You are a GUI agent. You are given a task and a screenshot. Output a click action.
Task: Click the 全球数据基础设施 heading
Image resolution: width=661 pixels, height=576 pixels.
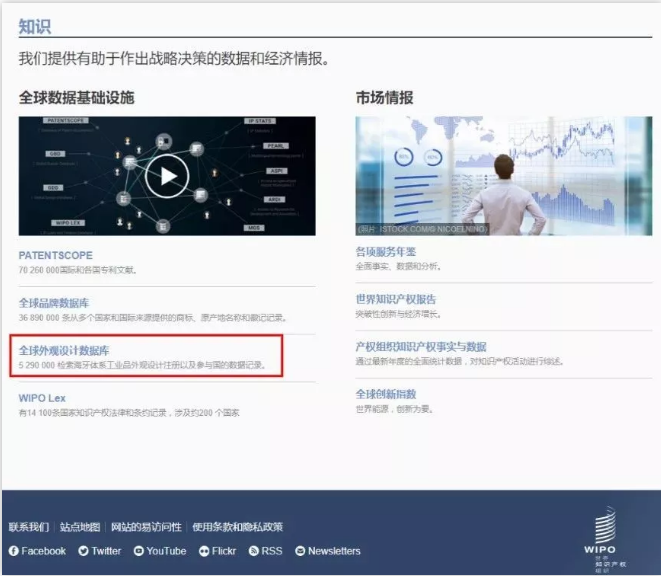pyautogui.click(x=76, y=97)
